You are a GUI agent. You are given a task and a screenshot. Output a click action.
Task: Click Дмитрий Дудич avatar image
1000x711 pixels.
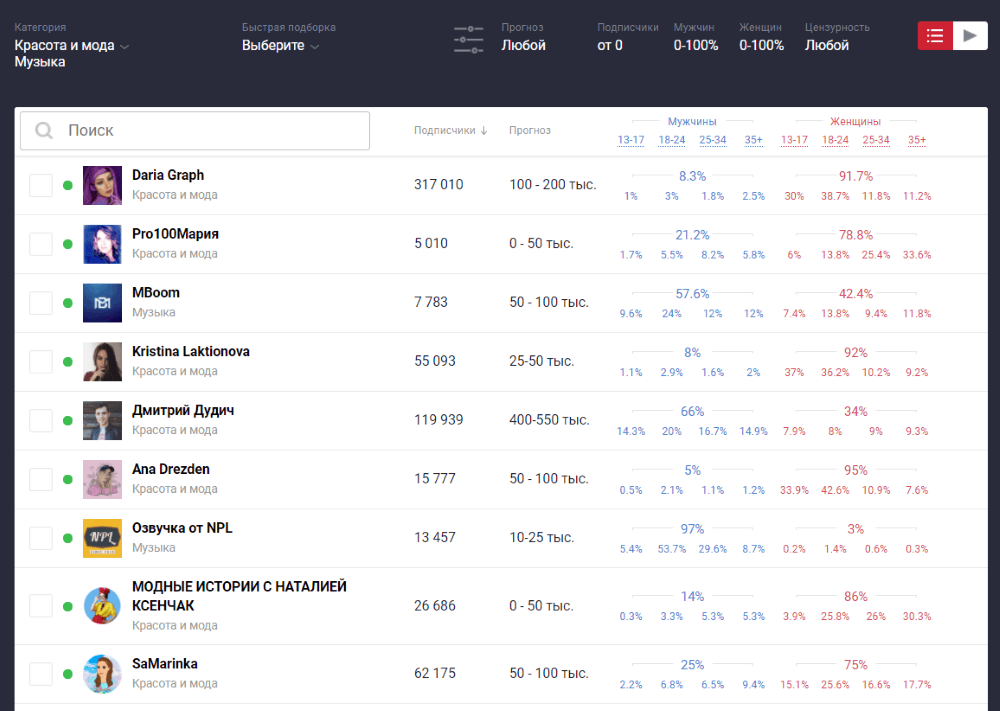pos(102,420)
